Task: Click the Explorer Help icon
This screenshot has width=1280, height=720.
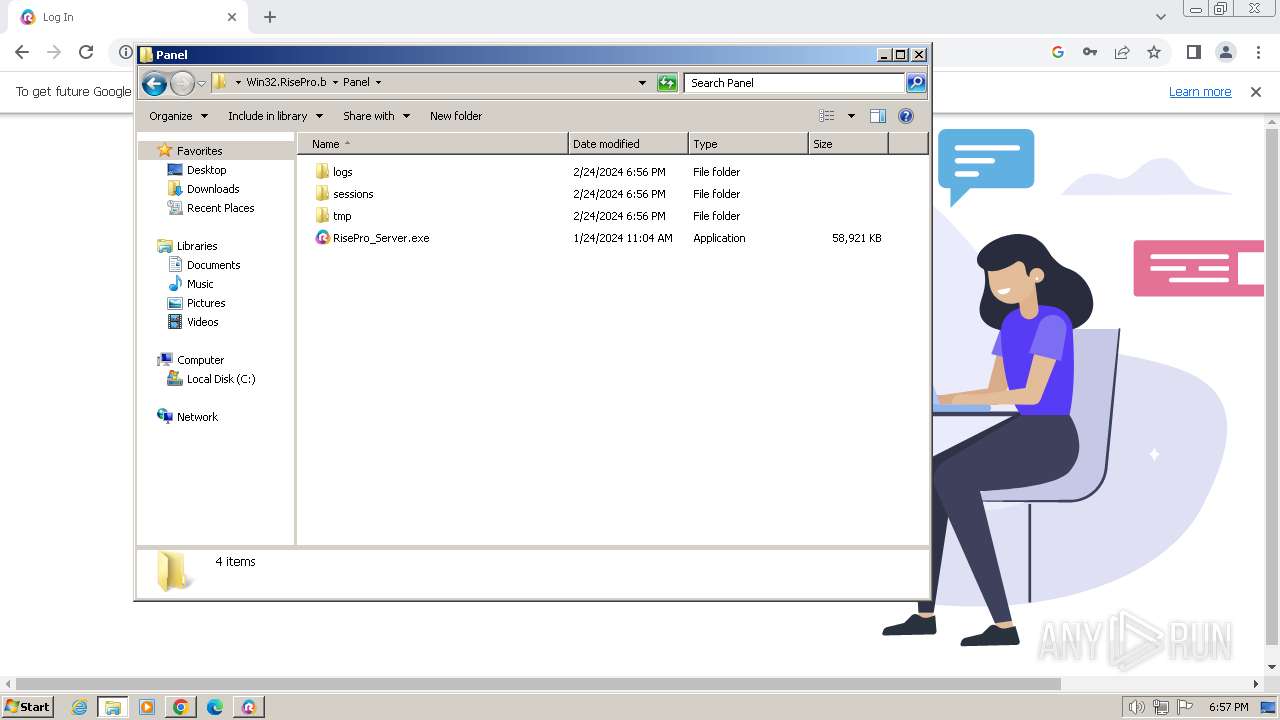Action: (x=906, y=116)
